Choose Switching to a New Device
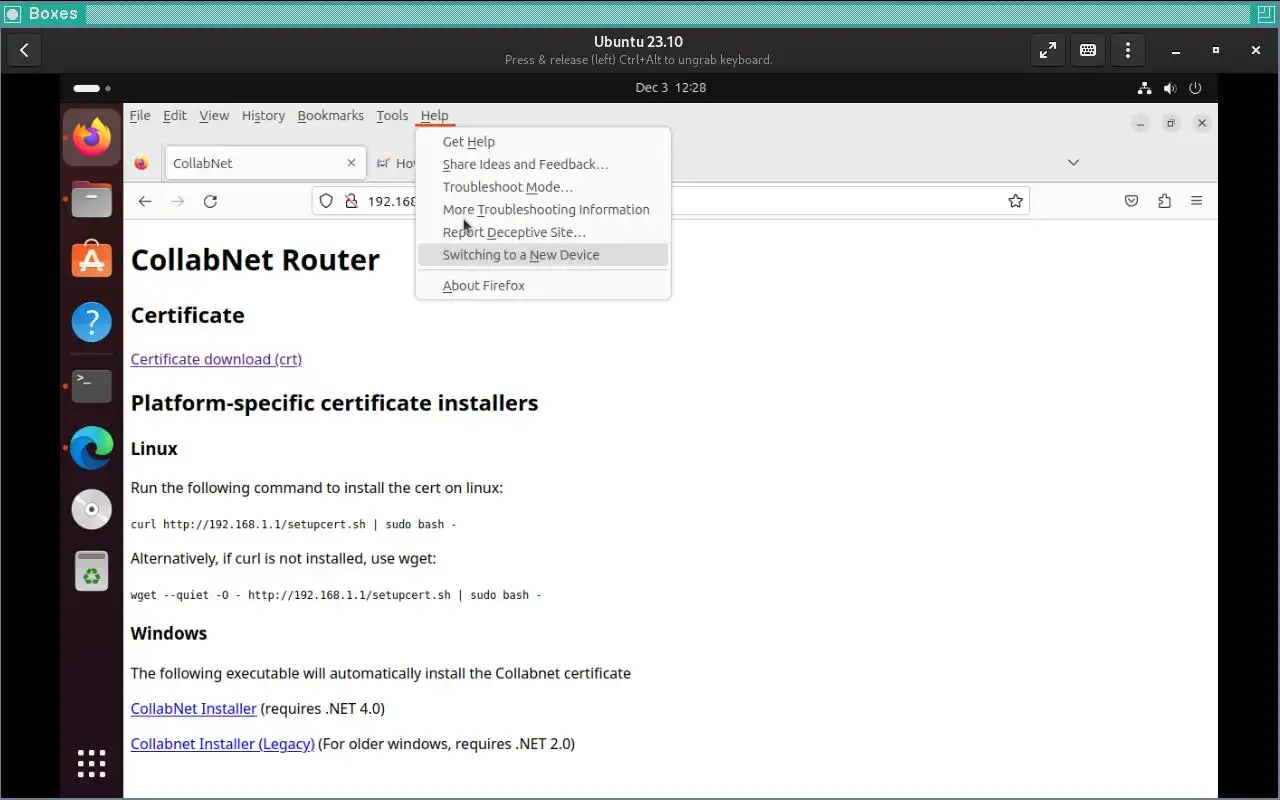This screenshot has width=1280, height=800. pos(543,255)
